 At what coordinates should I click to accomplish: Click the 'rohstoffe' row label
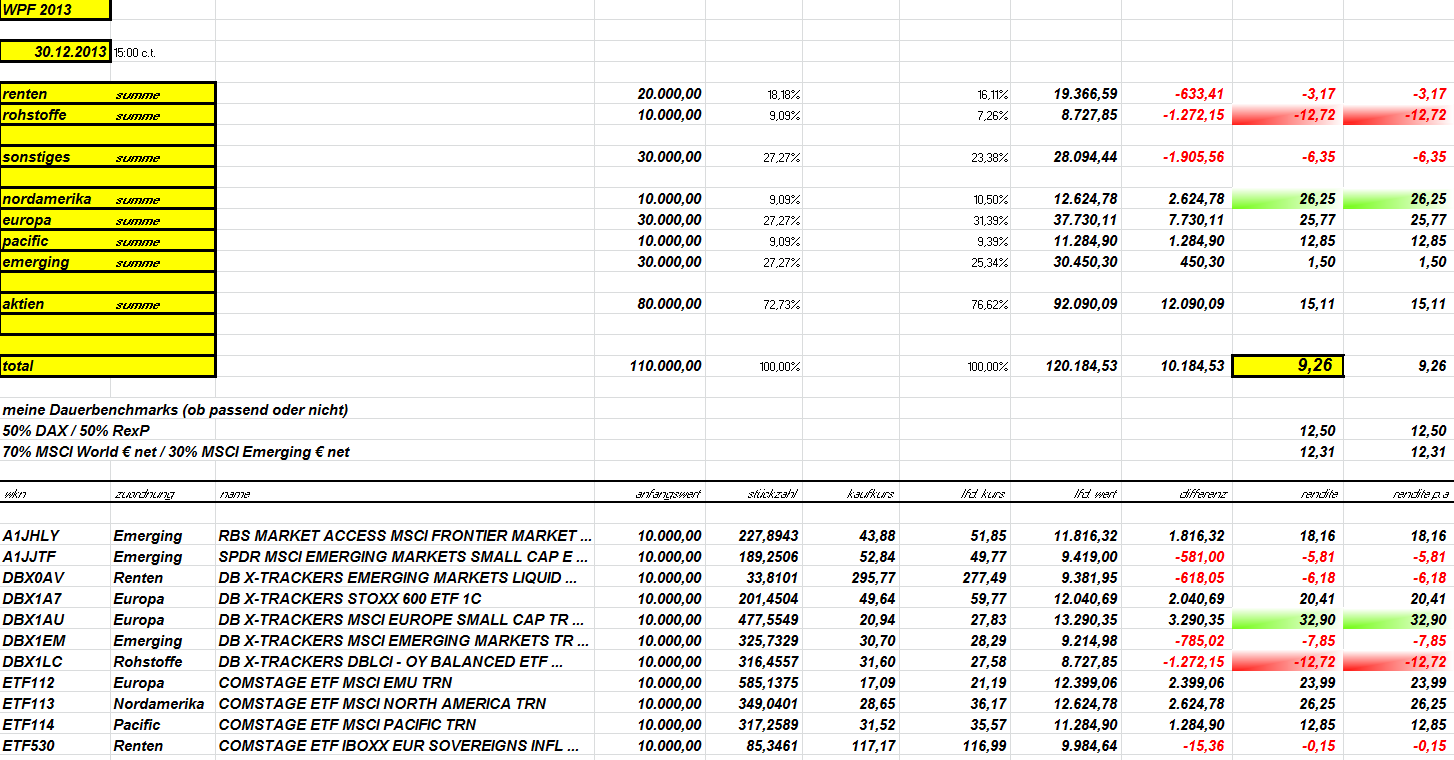pyautogui.click(x=35, y=115)
